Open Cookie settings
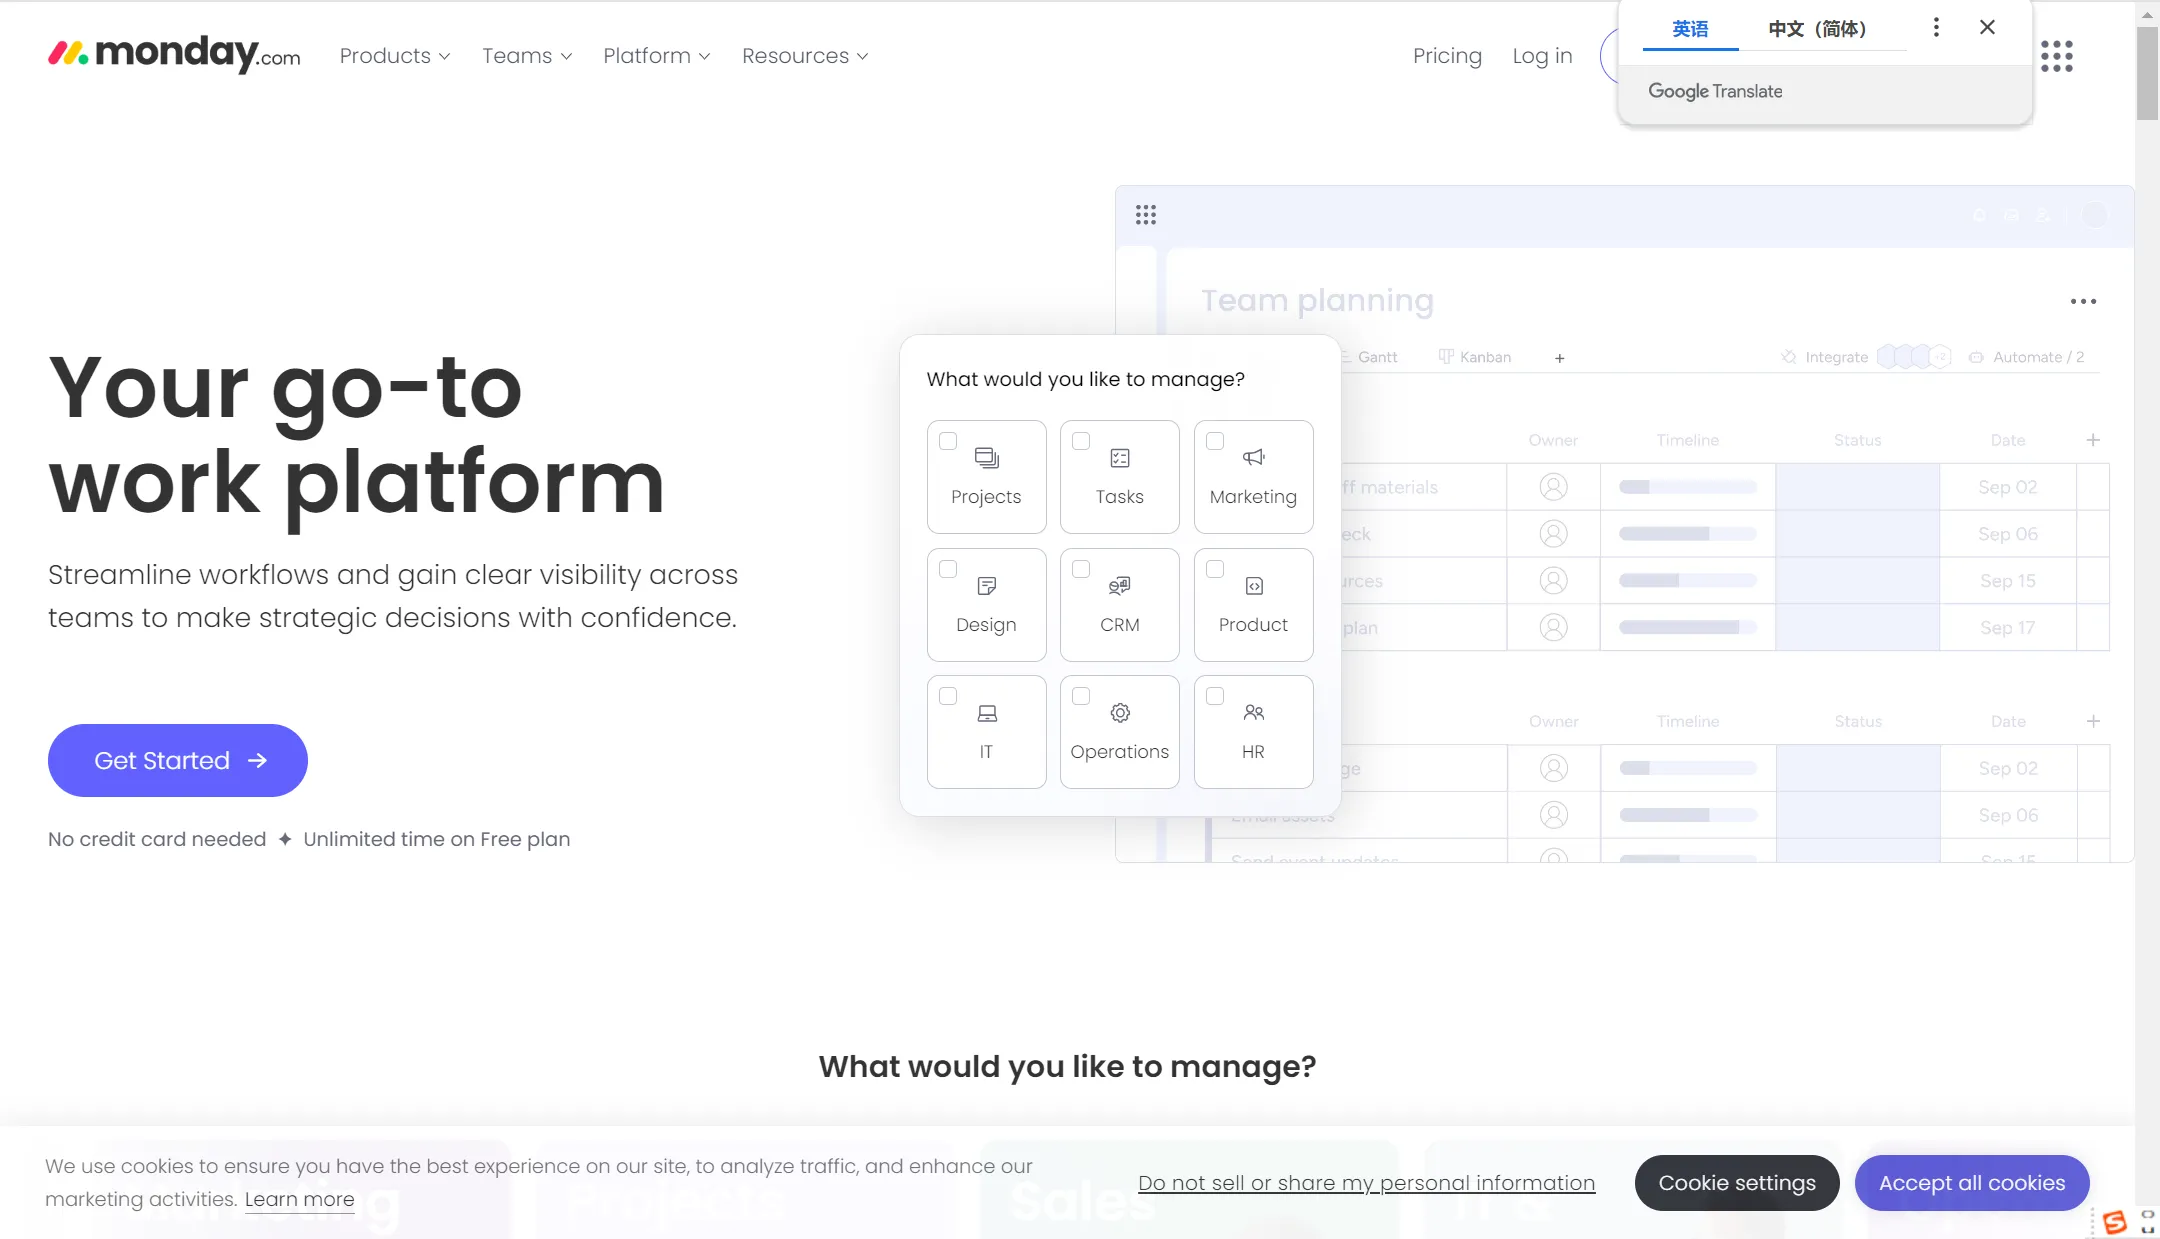 1737,1183
